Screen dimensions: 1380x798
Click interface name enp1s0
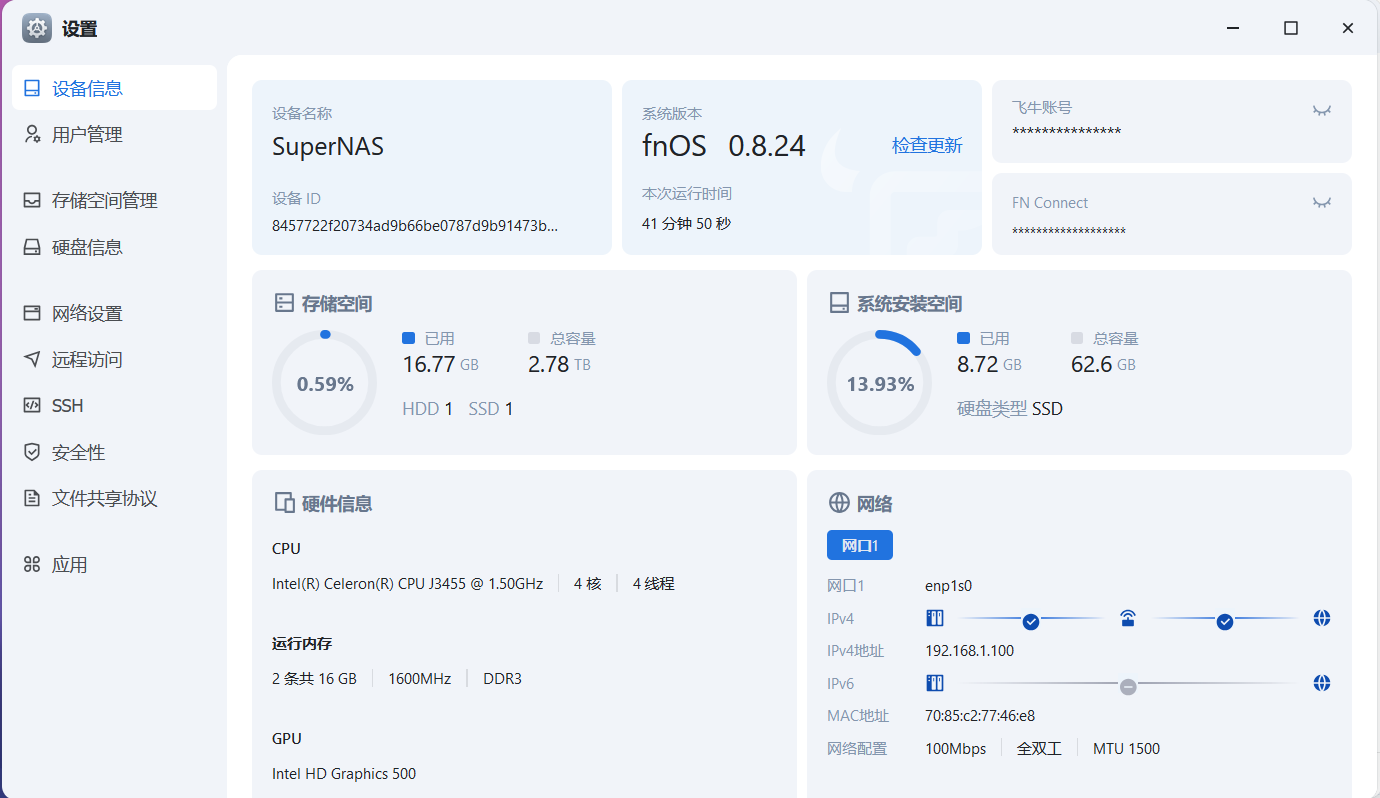tap(949, 586)
